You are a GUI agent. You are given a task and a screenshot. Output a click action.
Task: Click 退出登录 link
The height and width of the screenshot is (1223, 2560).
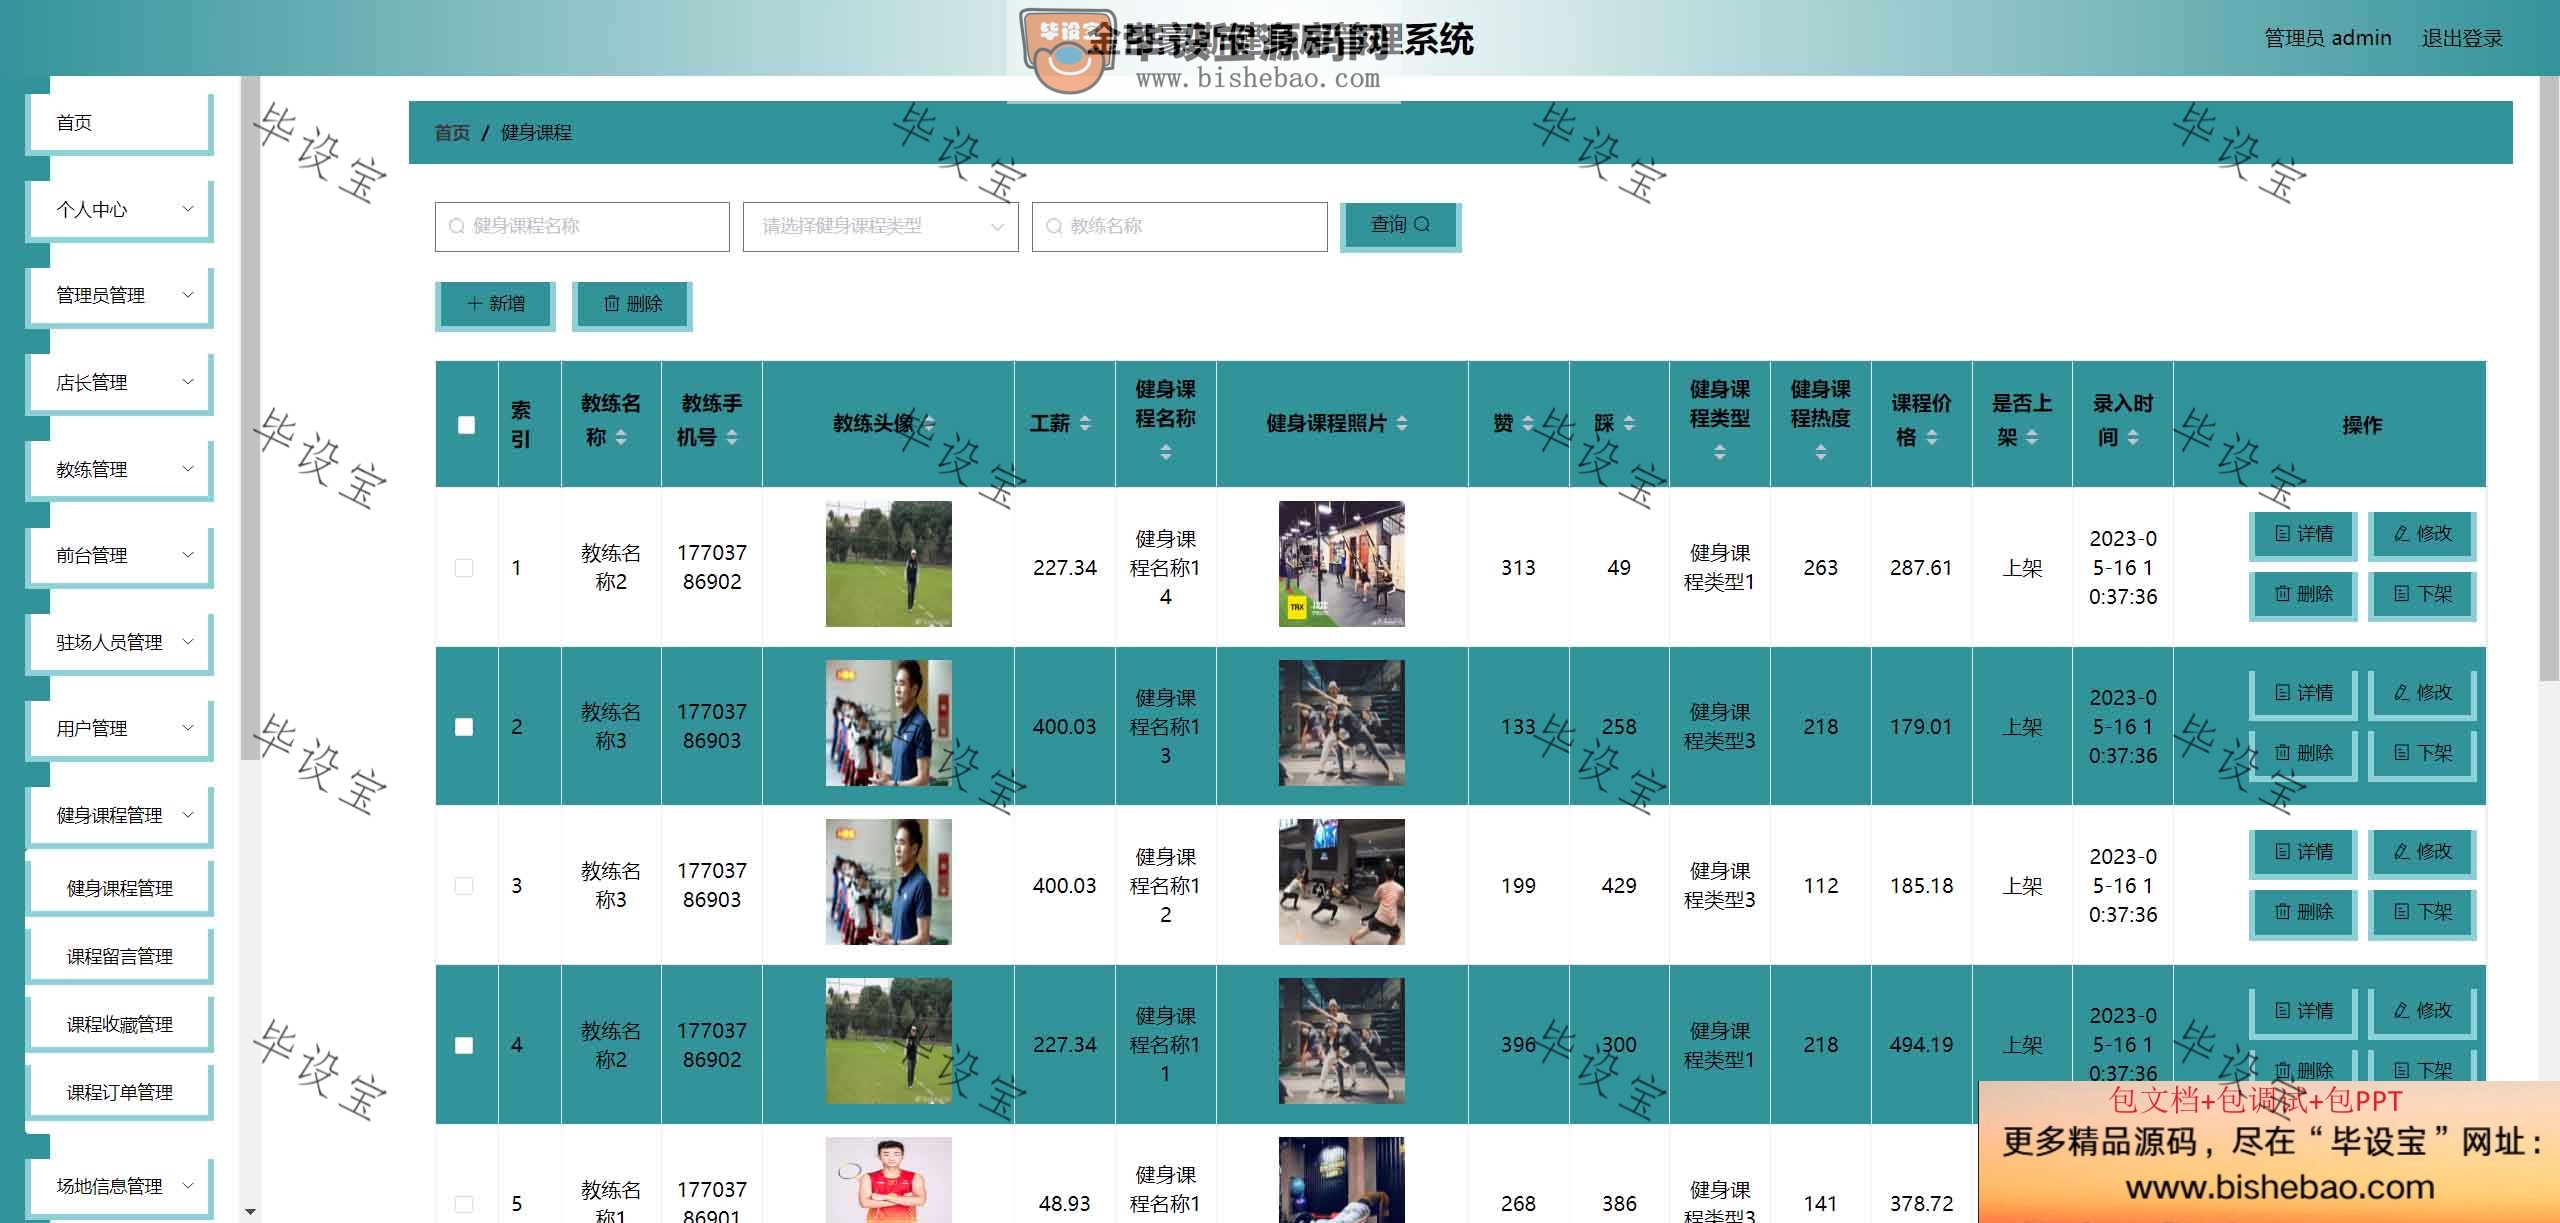pyautogui.click(x=2462, y=38)
